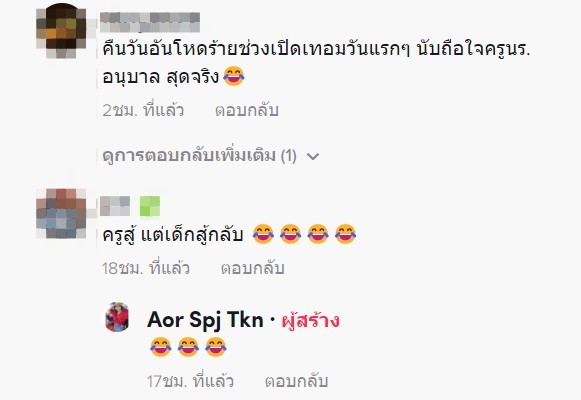Viewport: 581px width, 400px height.
Task: Click the green badge beside second username
Action: (150, 206)
